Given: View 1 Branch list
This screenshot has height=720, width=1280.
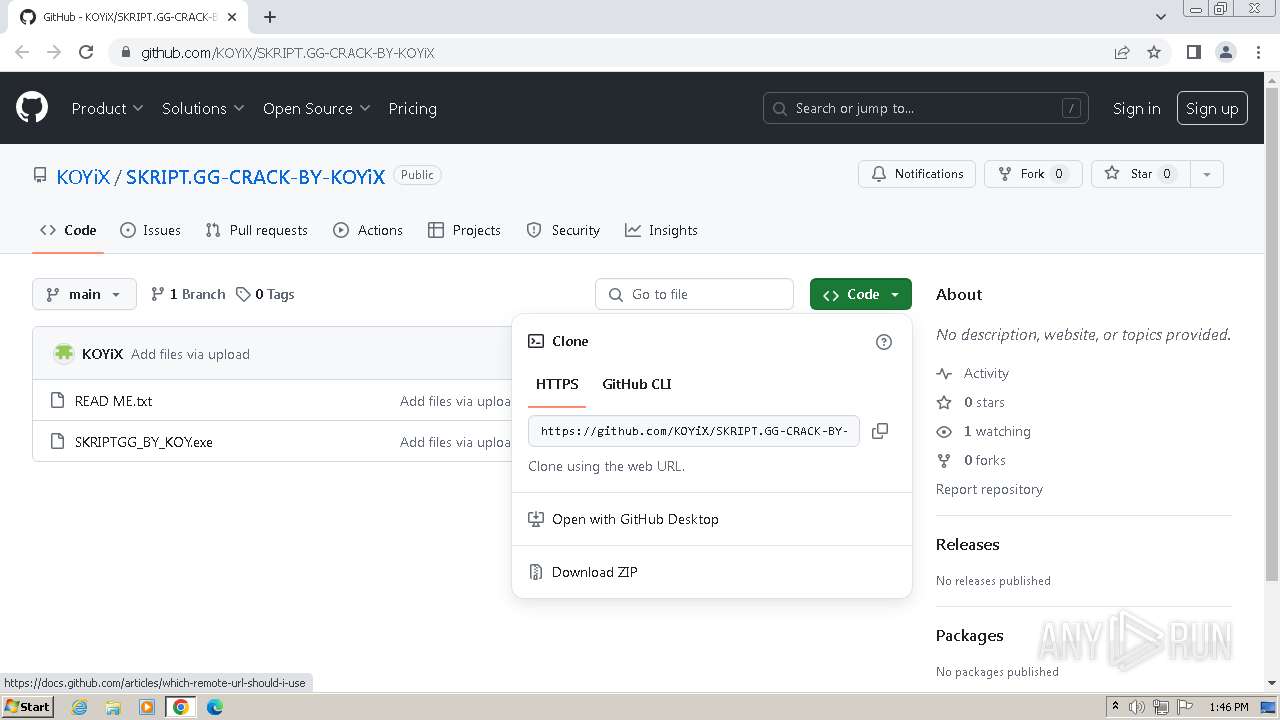Looking at the screenshot, I should click(188, 294).
